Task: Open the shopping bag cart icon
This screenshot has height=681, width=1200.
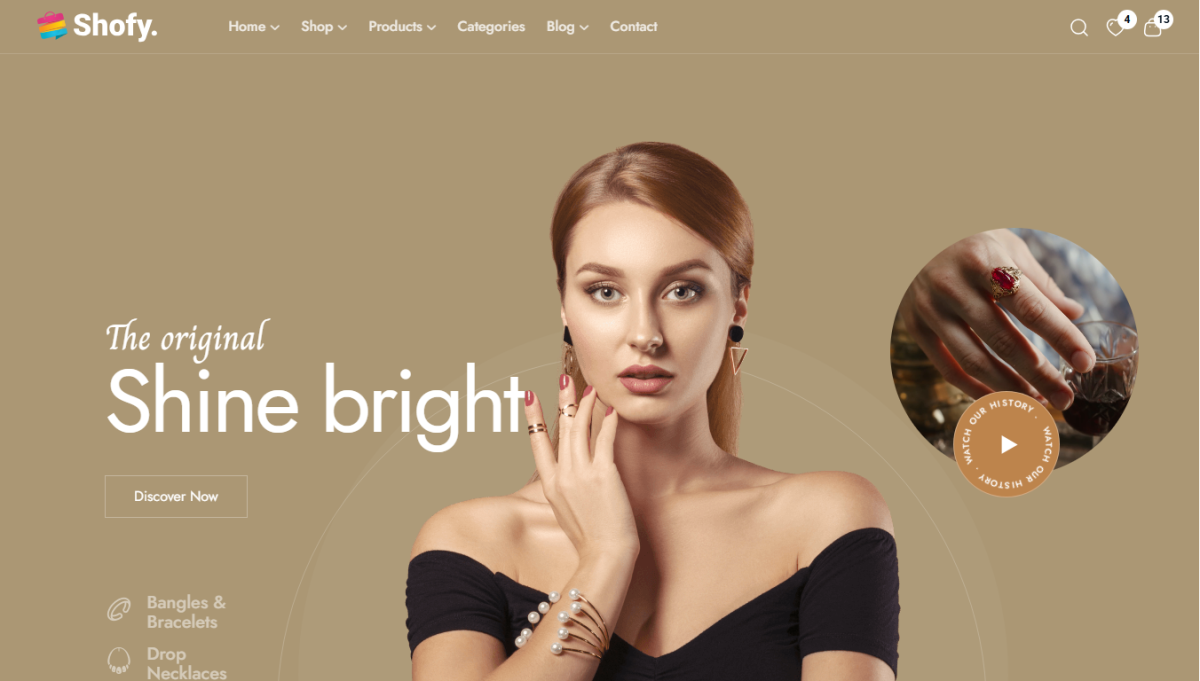Action: click(x=1153, y=28)
